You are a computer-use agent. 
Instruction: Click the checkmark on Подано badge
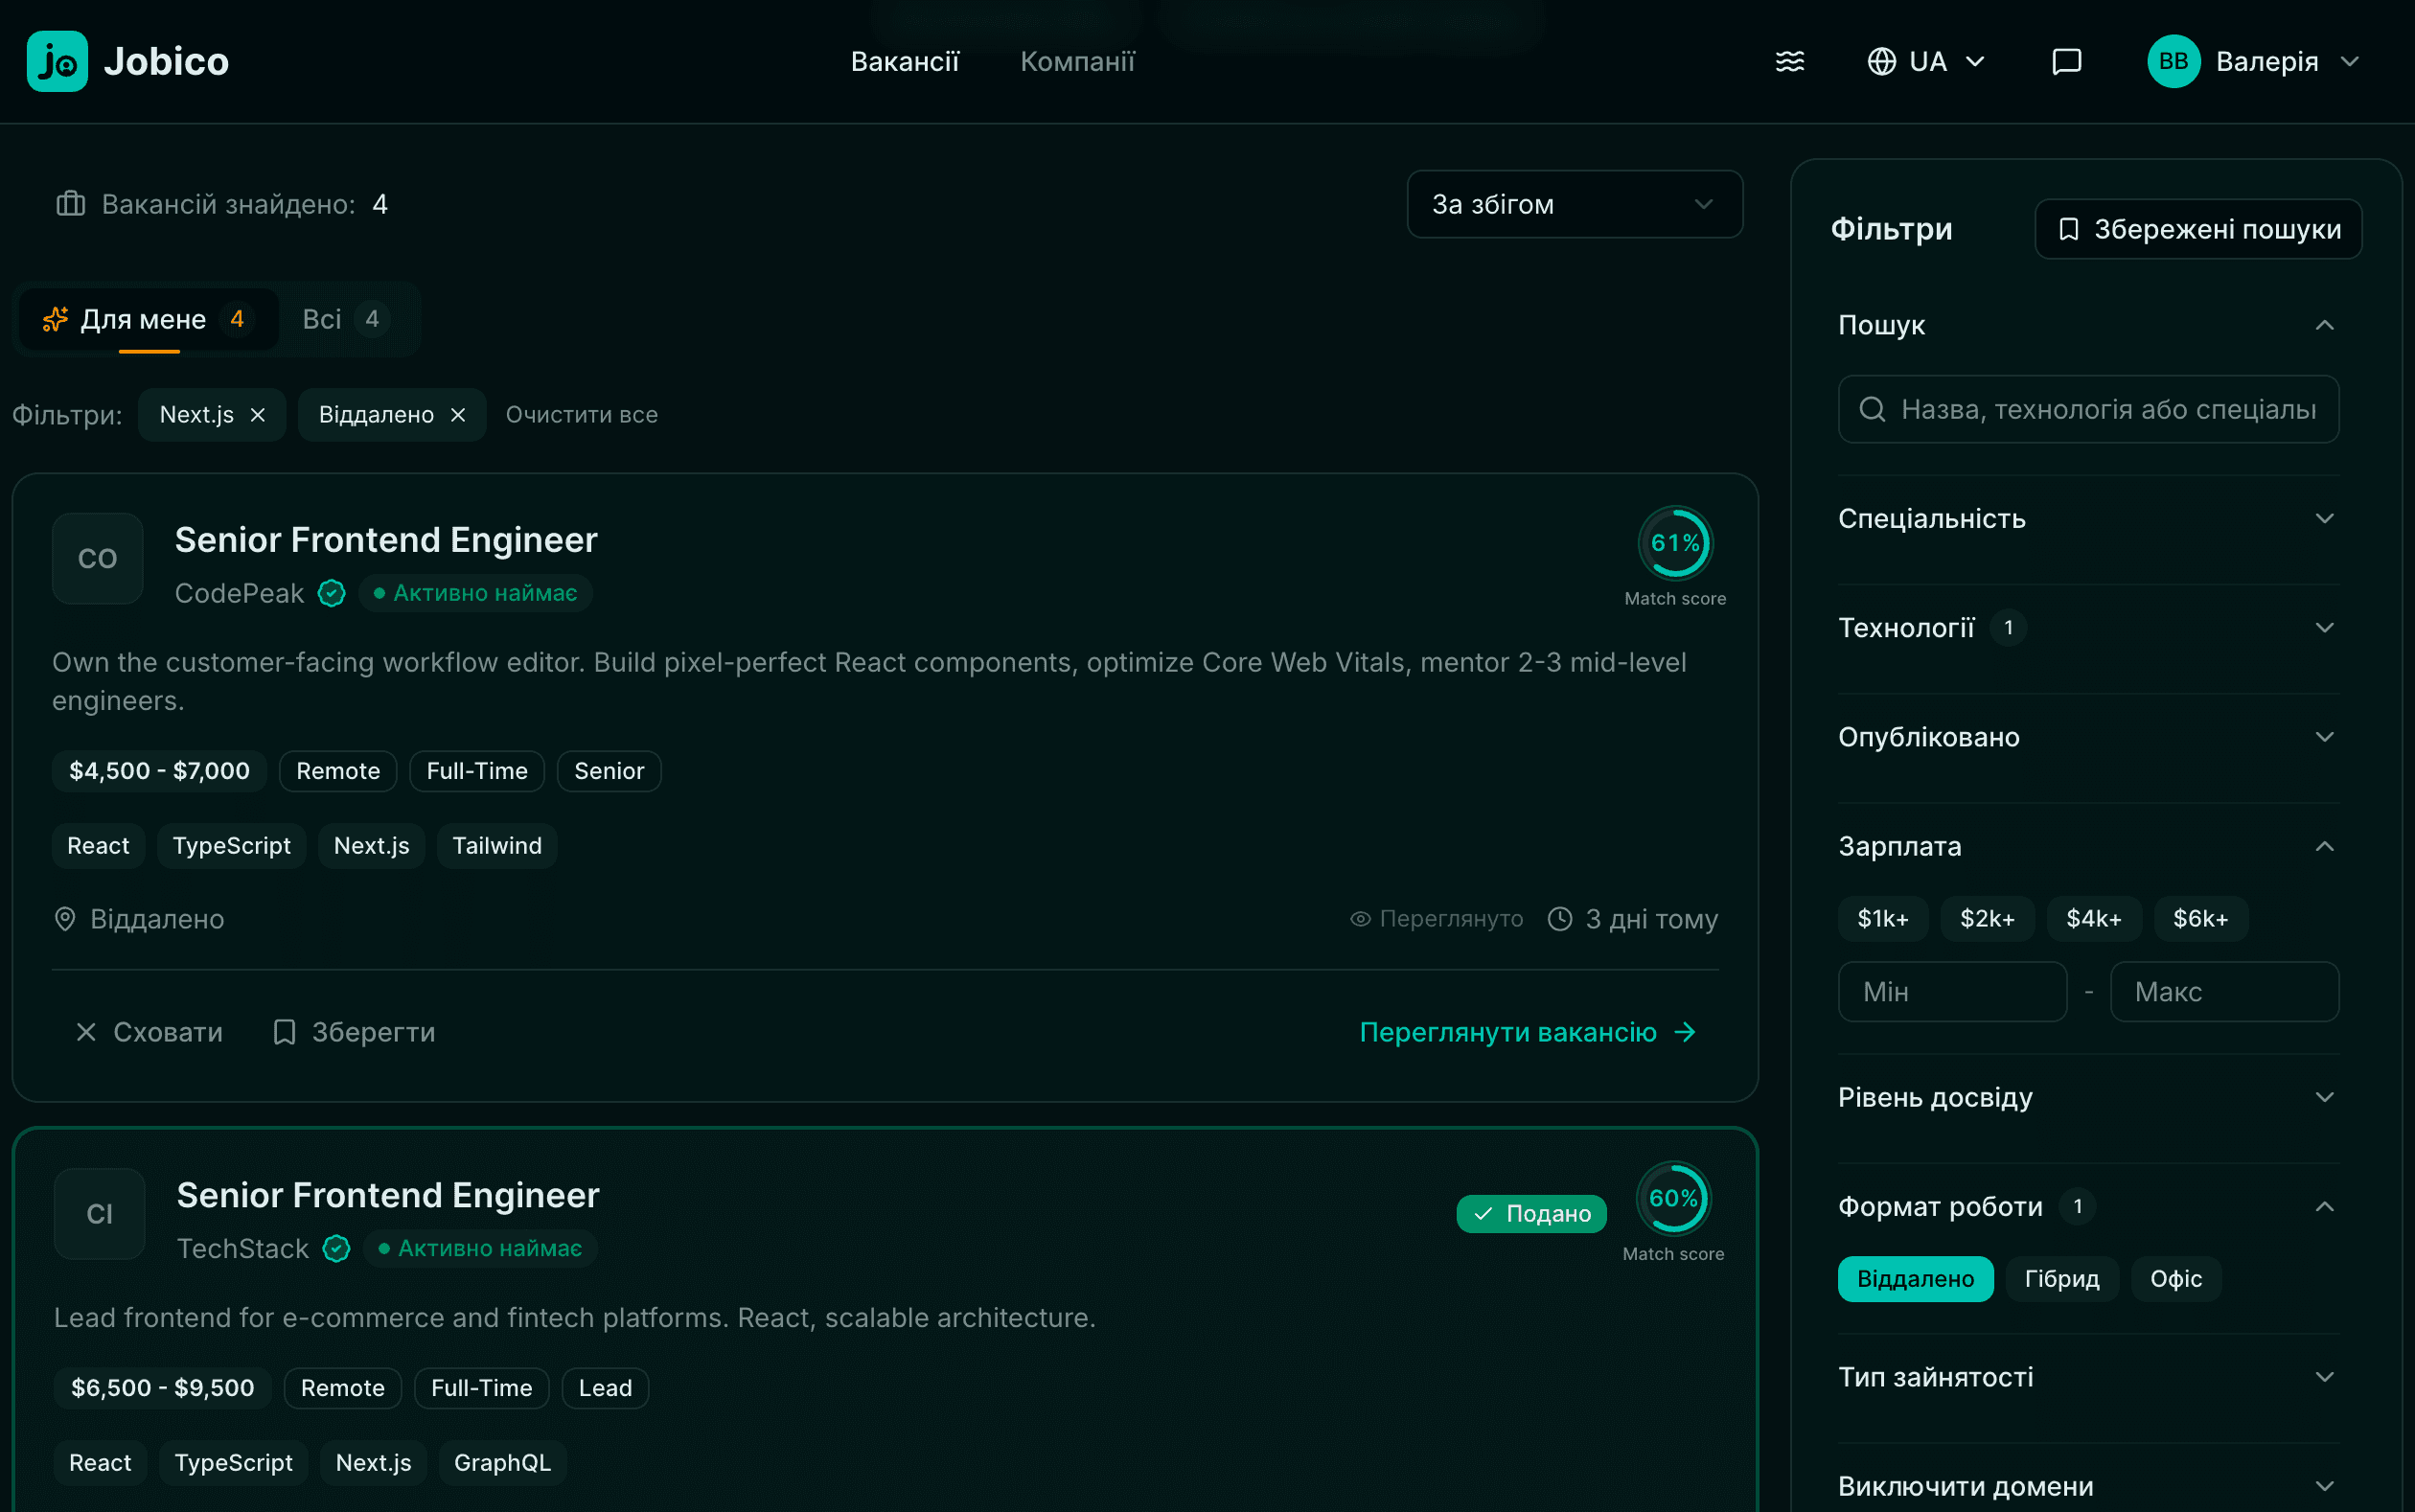tap(1483, 1214)
